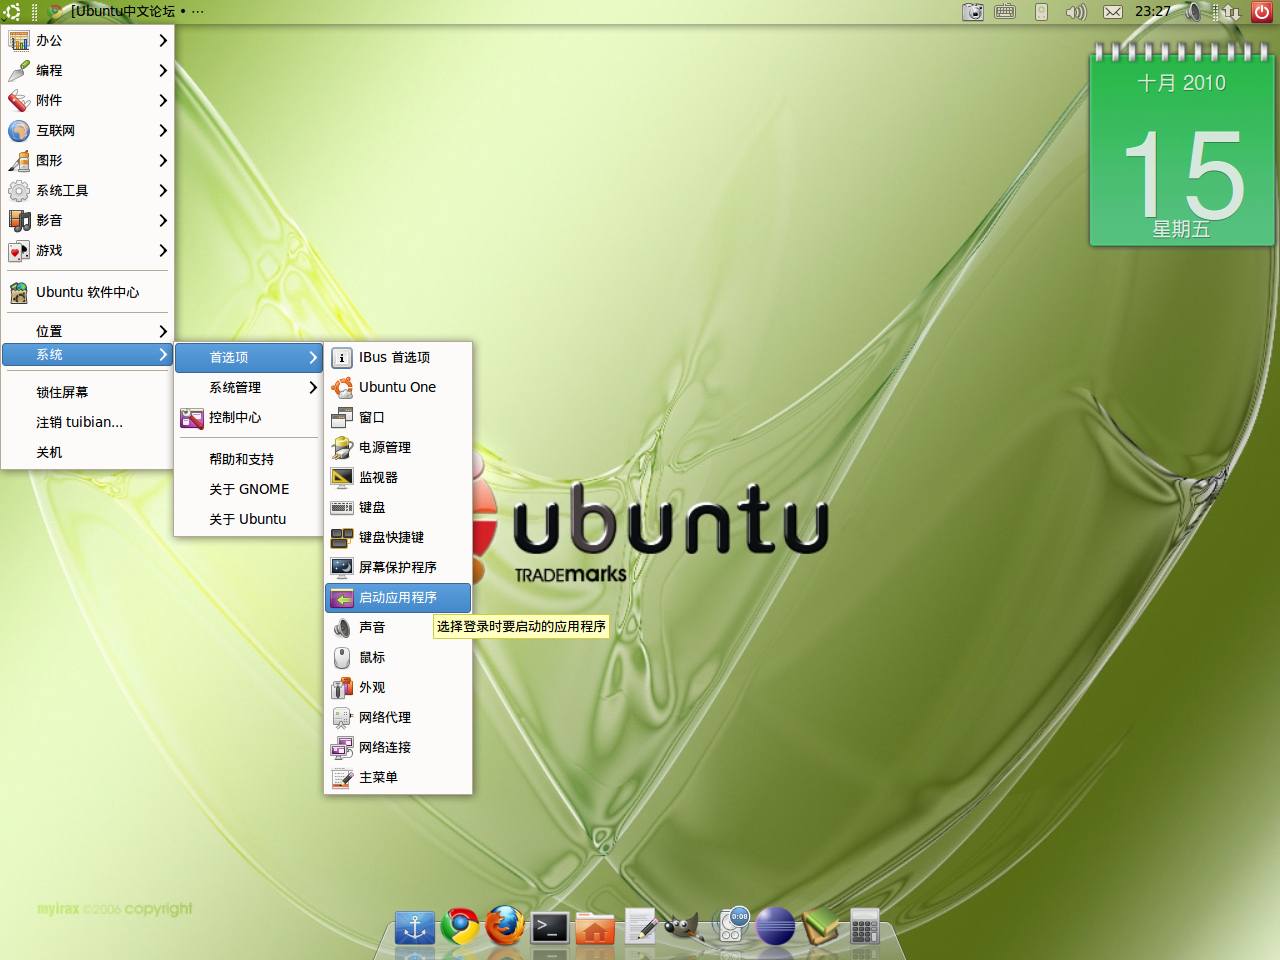Open 屏幕保护程序 (Screensaver) preferences
The image size is (1280, 960).
[x=398, y=567]
